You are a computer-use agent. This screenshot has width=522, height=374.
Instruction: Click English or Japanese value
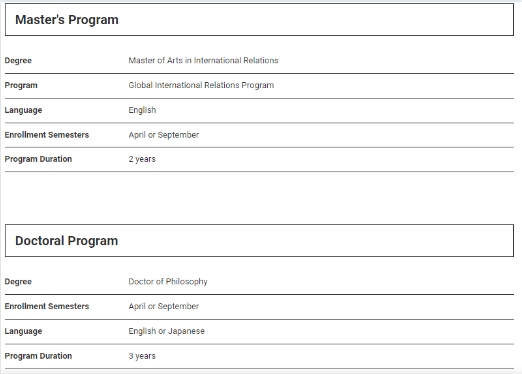click(x=167, y=331)
